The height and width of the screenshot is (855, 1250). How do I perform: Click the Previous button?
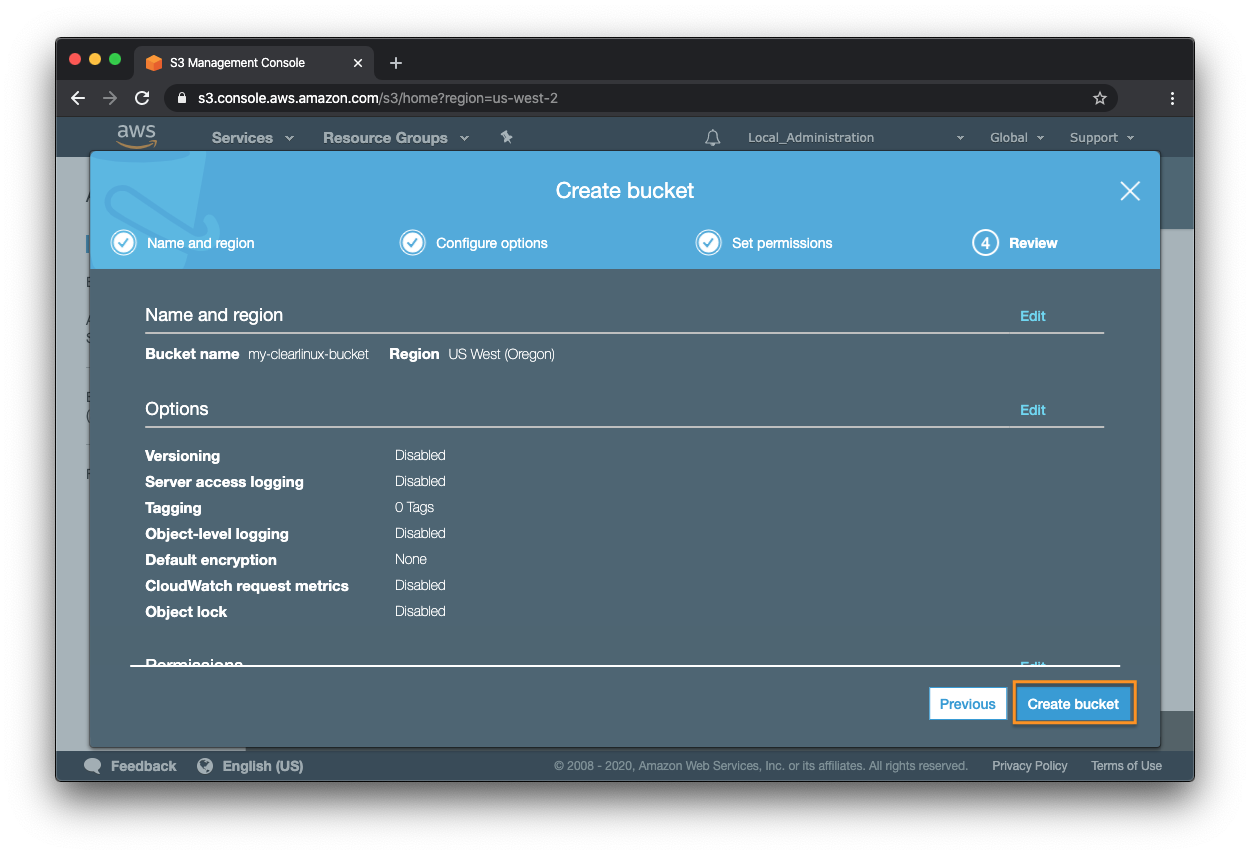coord(967,704)
